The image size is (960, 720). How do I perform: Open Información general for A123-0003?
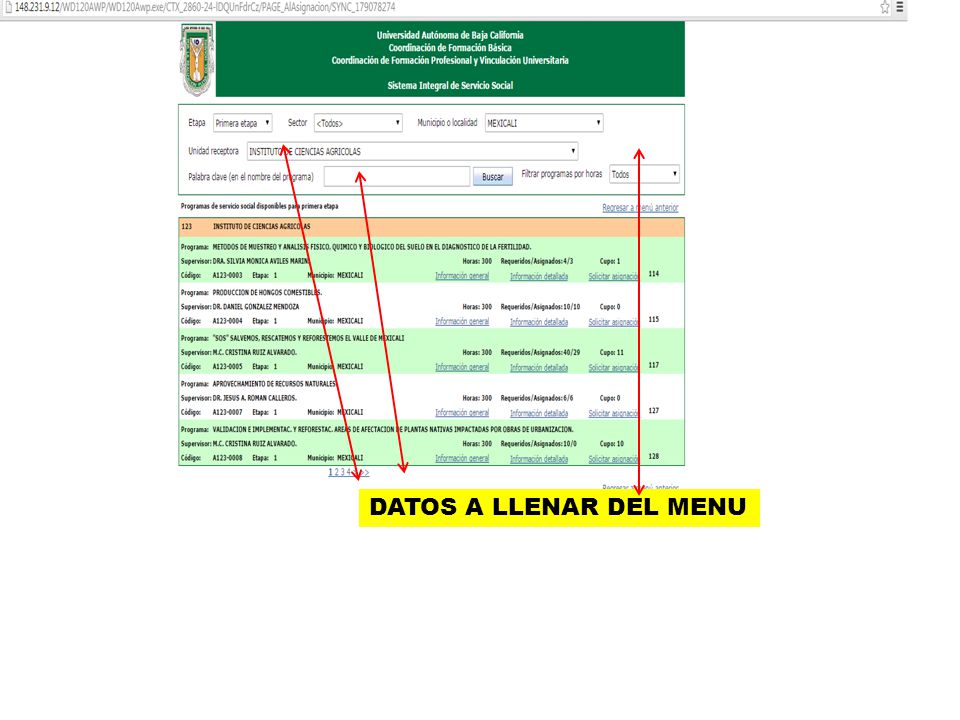click(462, 276)
